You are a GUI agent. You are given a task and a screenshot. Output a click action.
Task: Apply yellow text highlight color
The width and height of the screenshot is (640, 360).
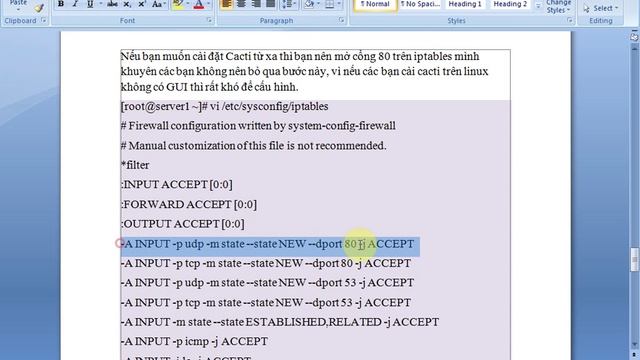pos(178,4)
